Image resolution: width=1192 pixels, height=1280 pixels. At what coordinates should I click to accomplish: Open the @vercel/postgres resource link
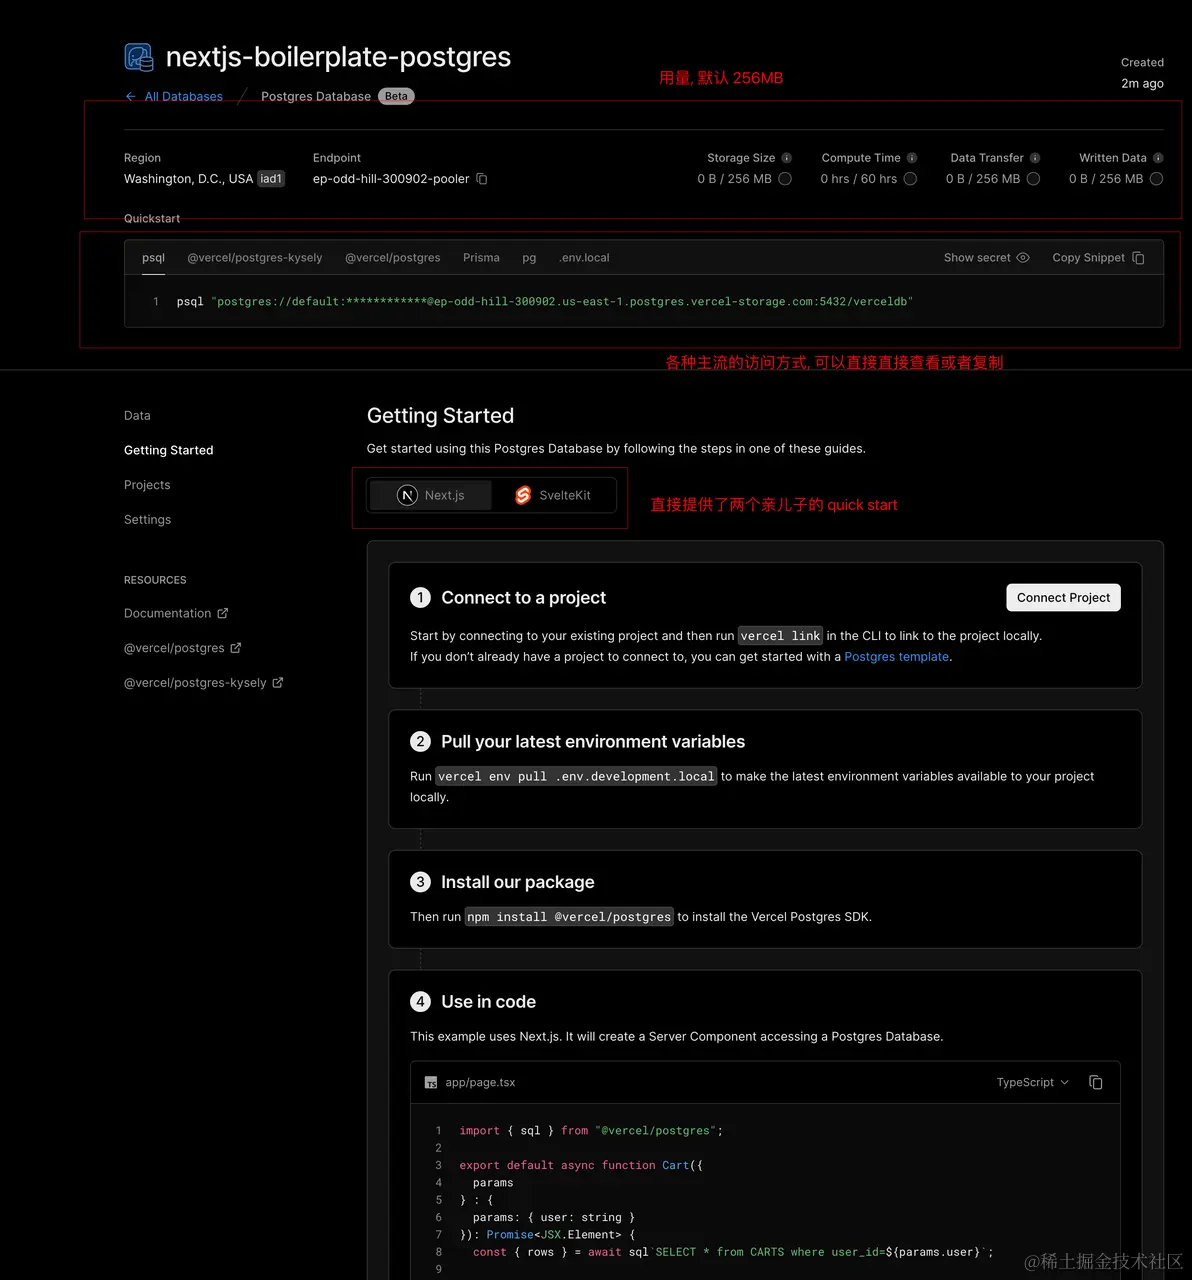(174, 648)
